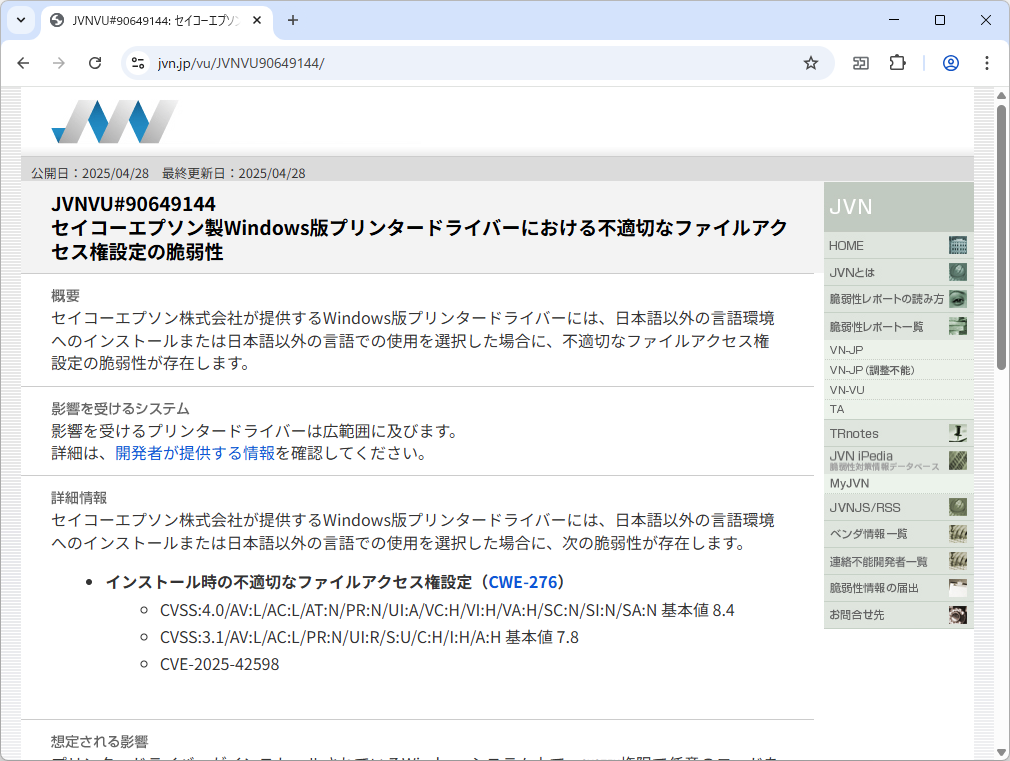The height and width of the screenshot is (761, 1010).
Task: Open HOME via the building icon
Action: (958, 245)
